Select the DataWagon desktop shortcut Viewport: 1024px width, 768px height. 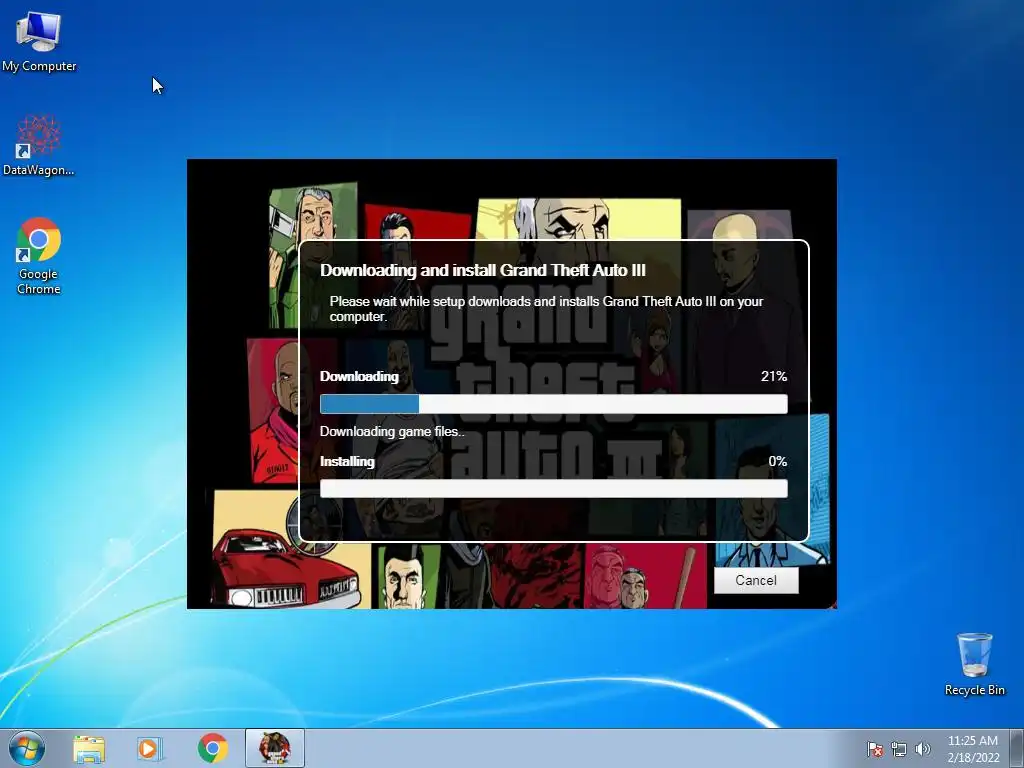pos(39,146)
